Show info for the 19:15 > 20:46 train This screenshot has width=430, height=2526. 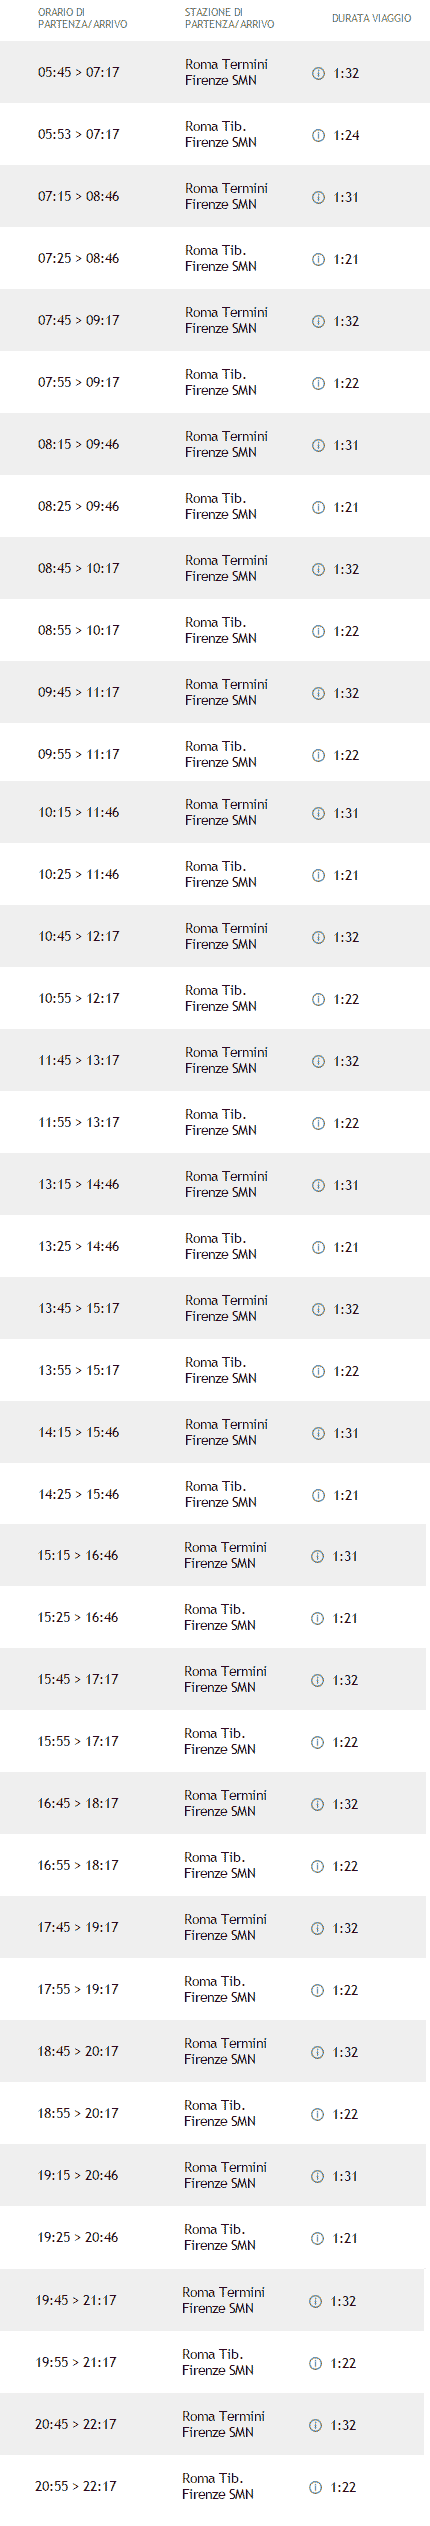(317, 2176)
